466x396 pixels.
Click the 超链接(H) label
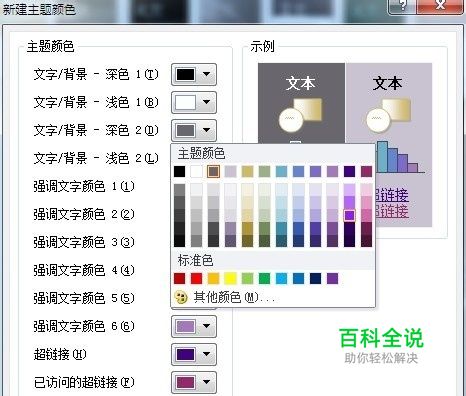[x=60, y=354]
